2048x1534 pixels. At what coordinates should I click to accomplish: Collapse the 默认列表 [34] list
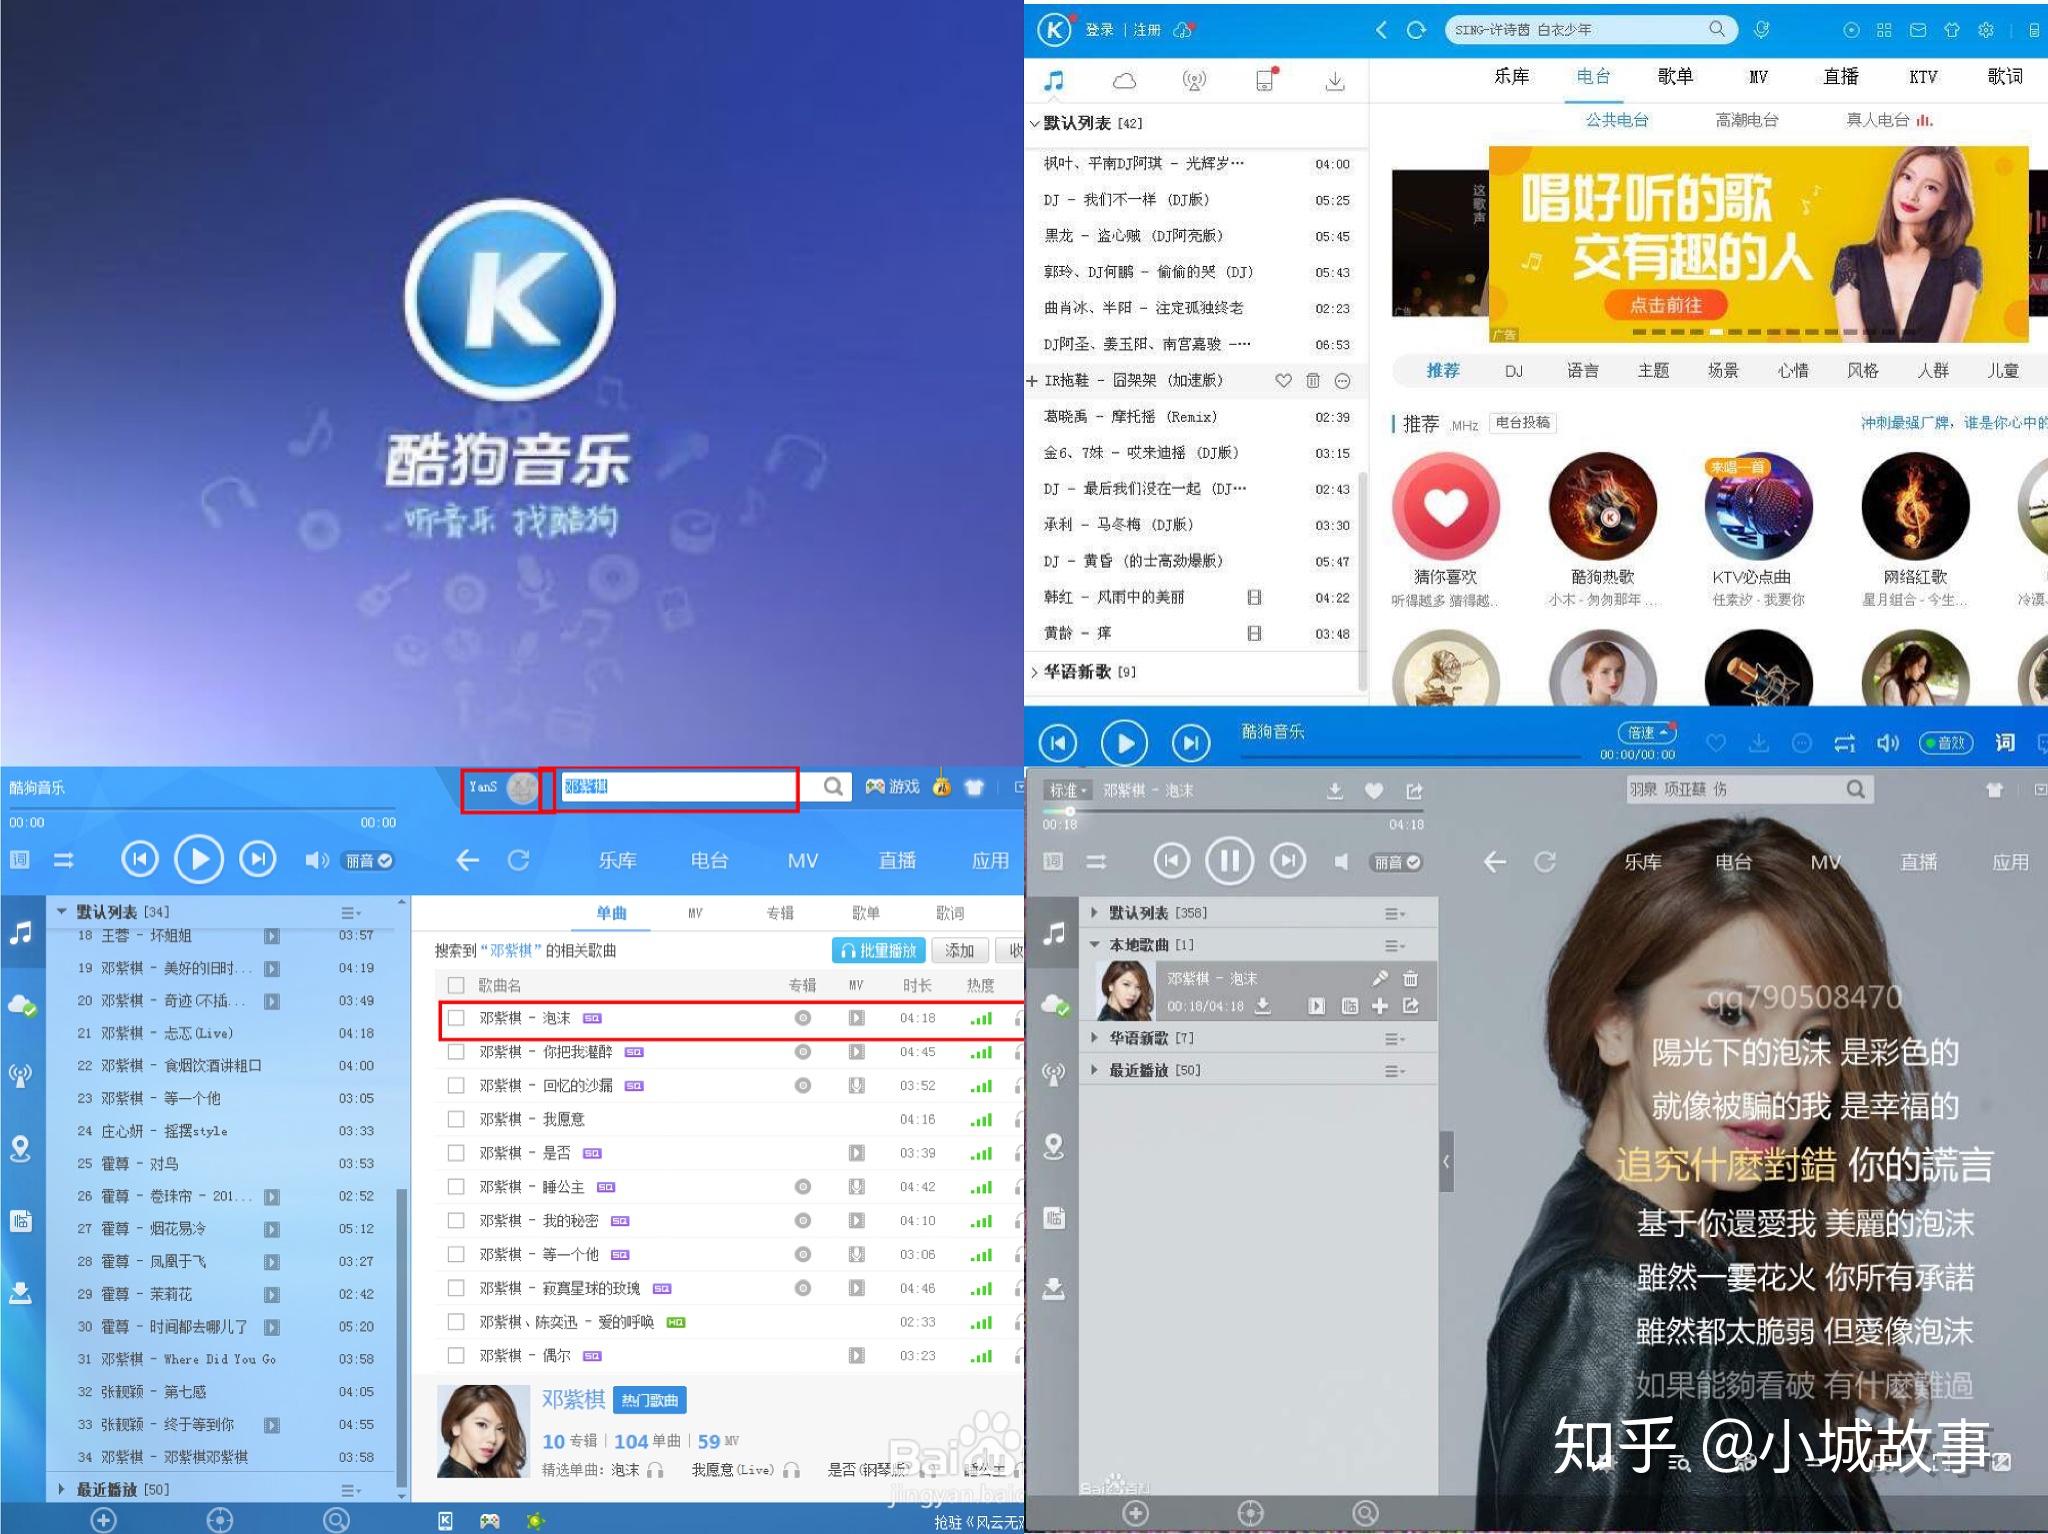coord(62,912)
